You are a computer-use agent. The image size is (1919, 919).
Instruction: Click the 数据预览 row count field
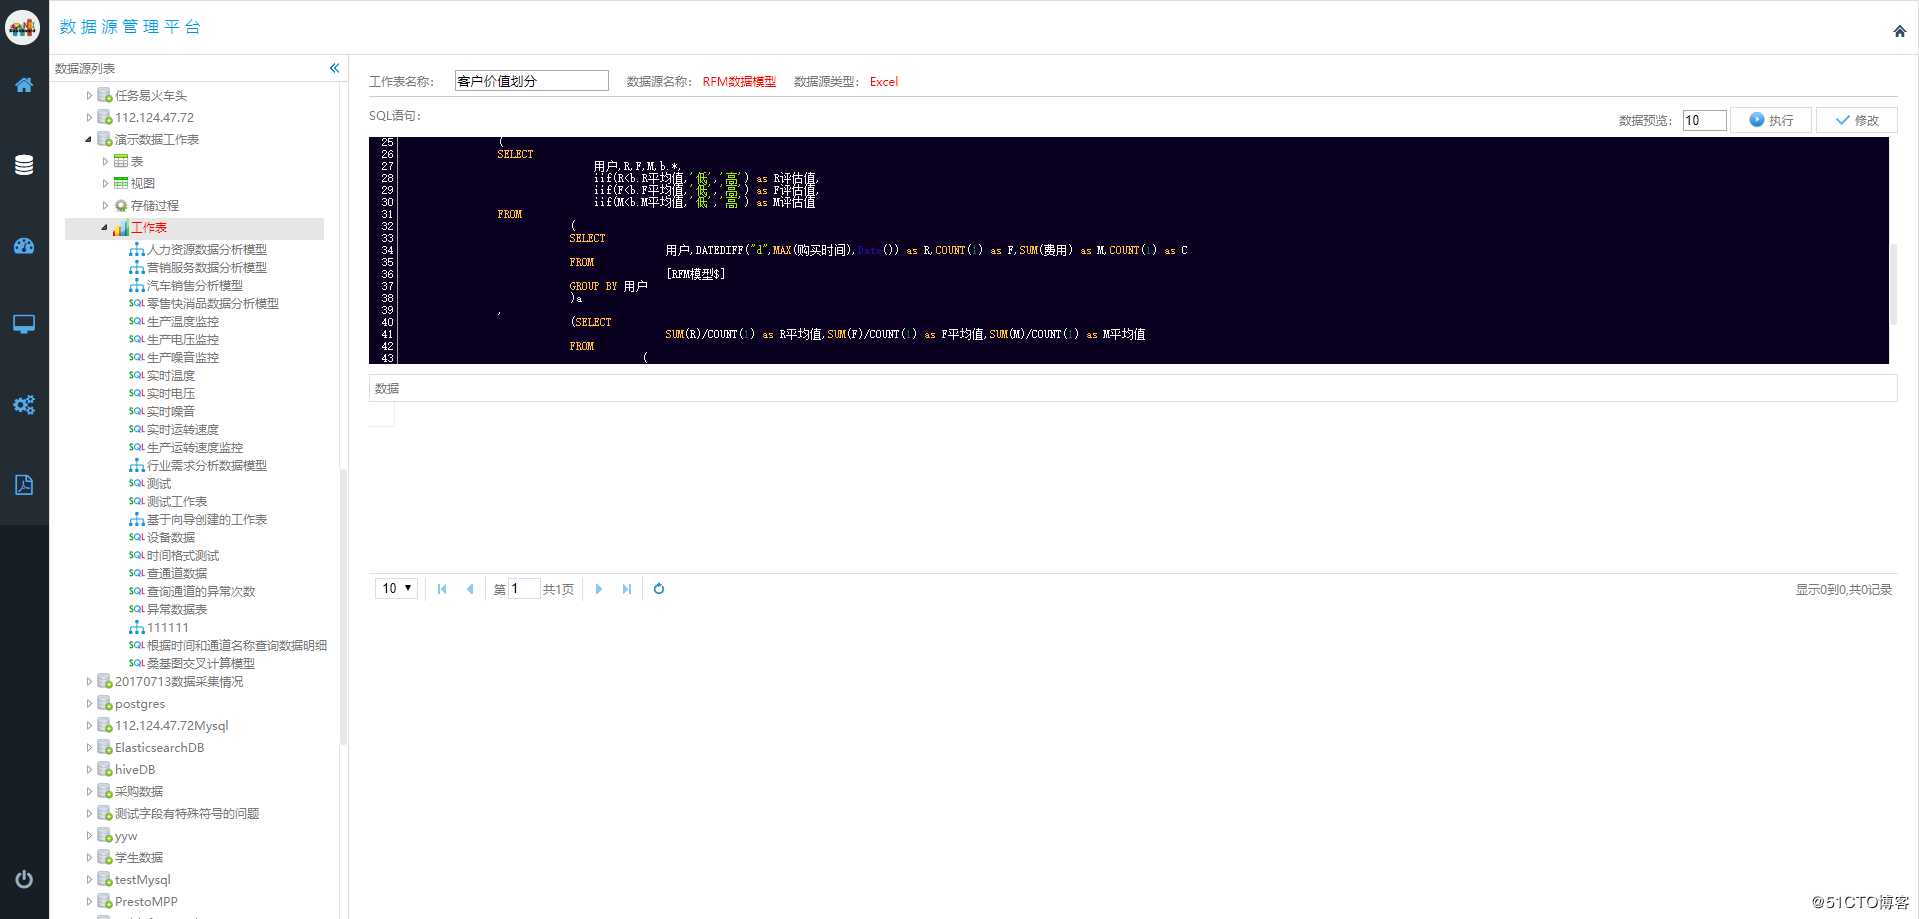click(x=1705, y=120)
